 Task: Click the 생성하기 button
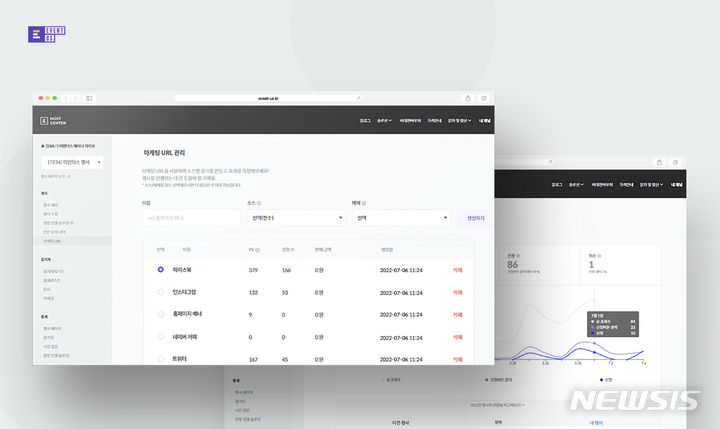point(475,217)
